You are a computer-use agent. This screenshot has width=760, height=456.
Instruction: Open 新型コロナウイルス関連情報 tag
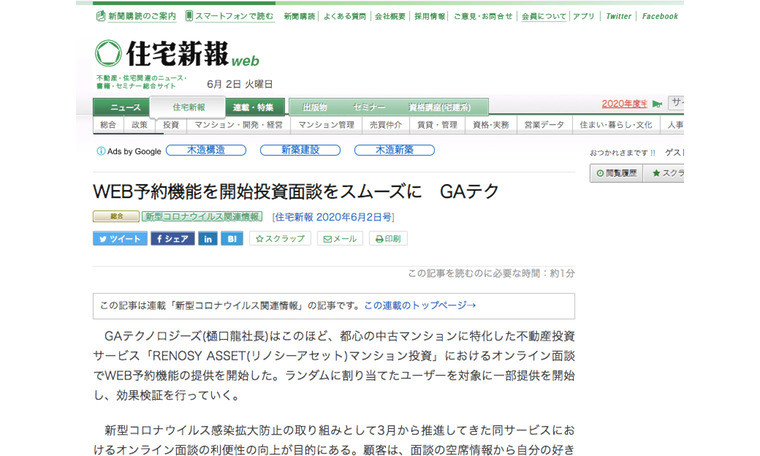201,216
